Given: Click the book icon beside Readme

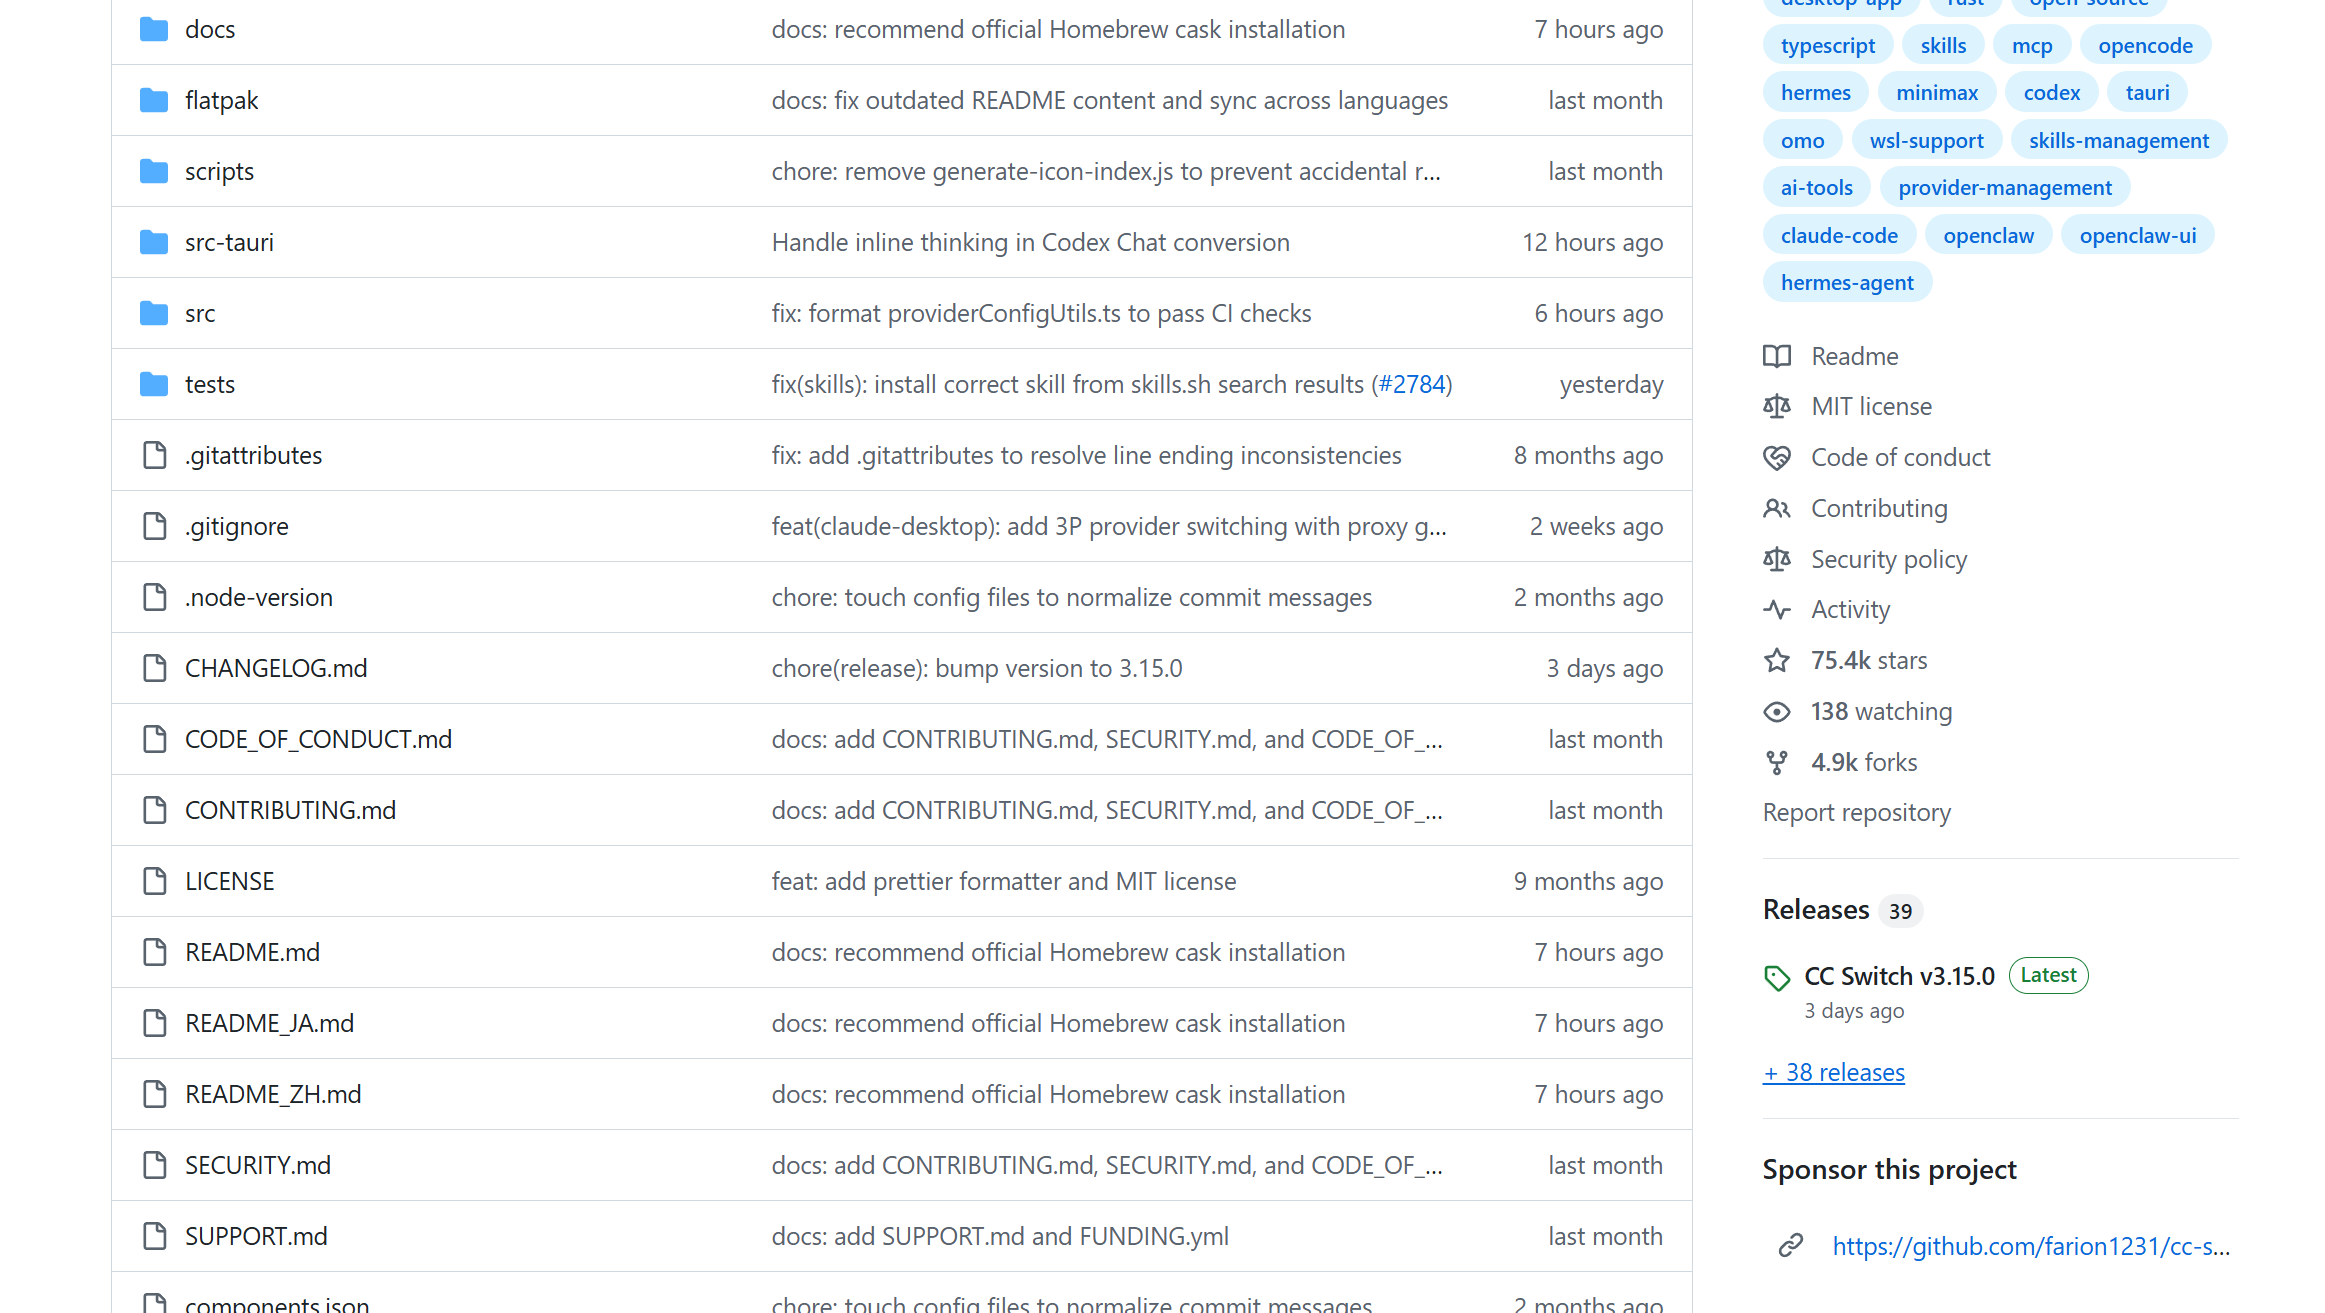Looking at the screenshot, I should tap(1777, 356).
